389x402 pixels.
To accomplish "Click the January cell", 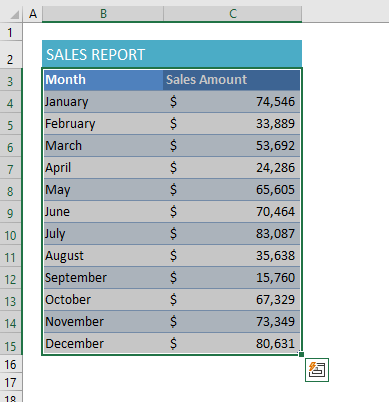I will pyautogui.click(x=103, y=102).
